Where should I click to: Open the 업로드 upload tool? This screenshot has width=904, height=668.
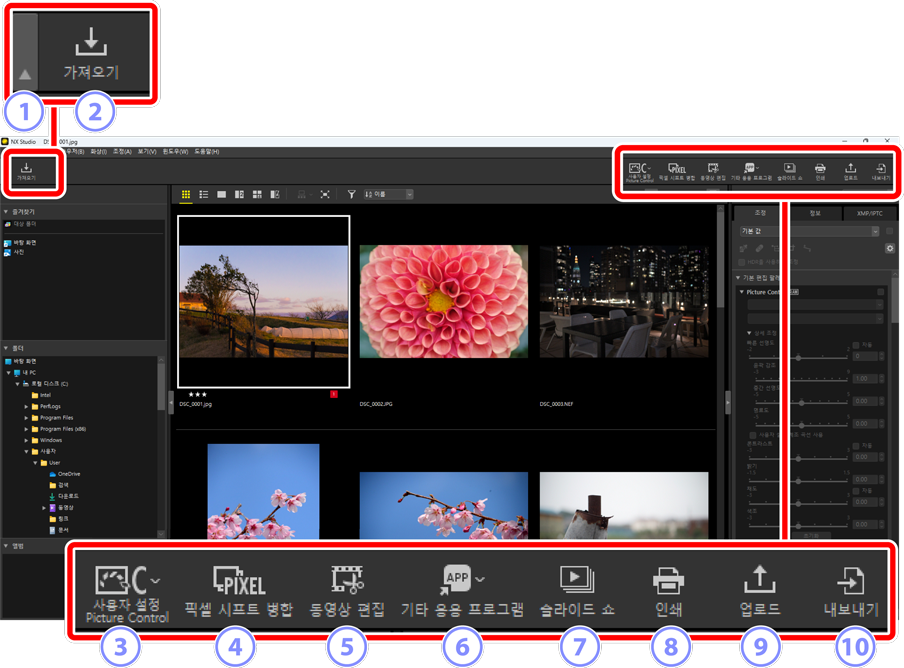tap(850, 171)
